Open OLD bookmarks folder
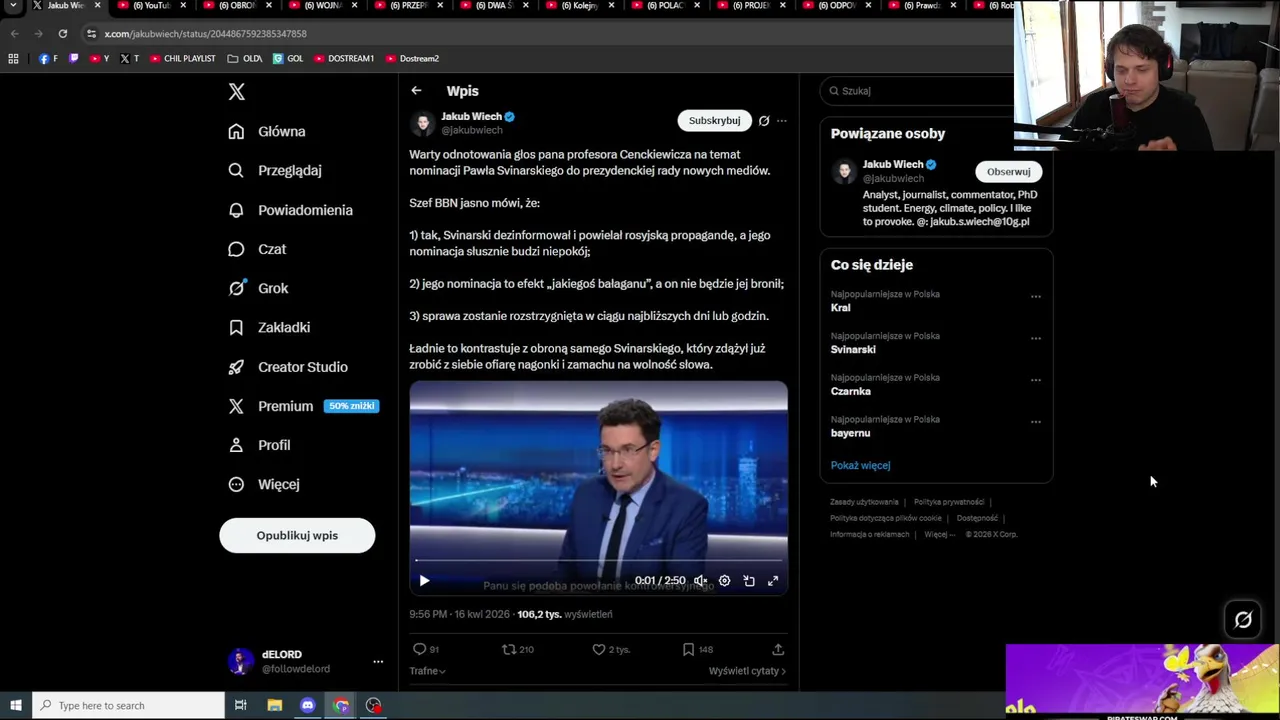The width and height of the screenshot is (1280, 720). pyautogui.click(x=245, y=58)
